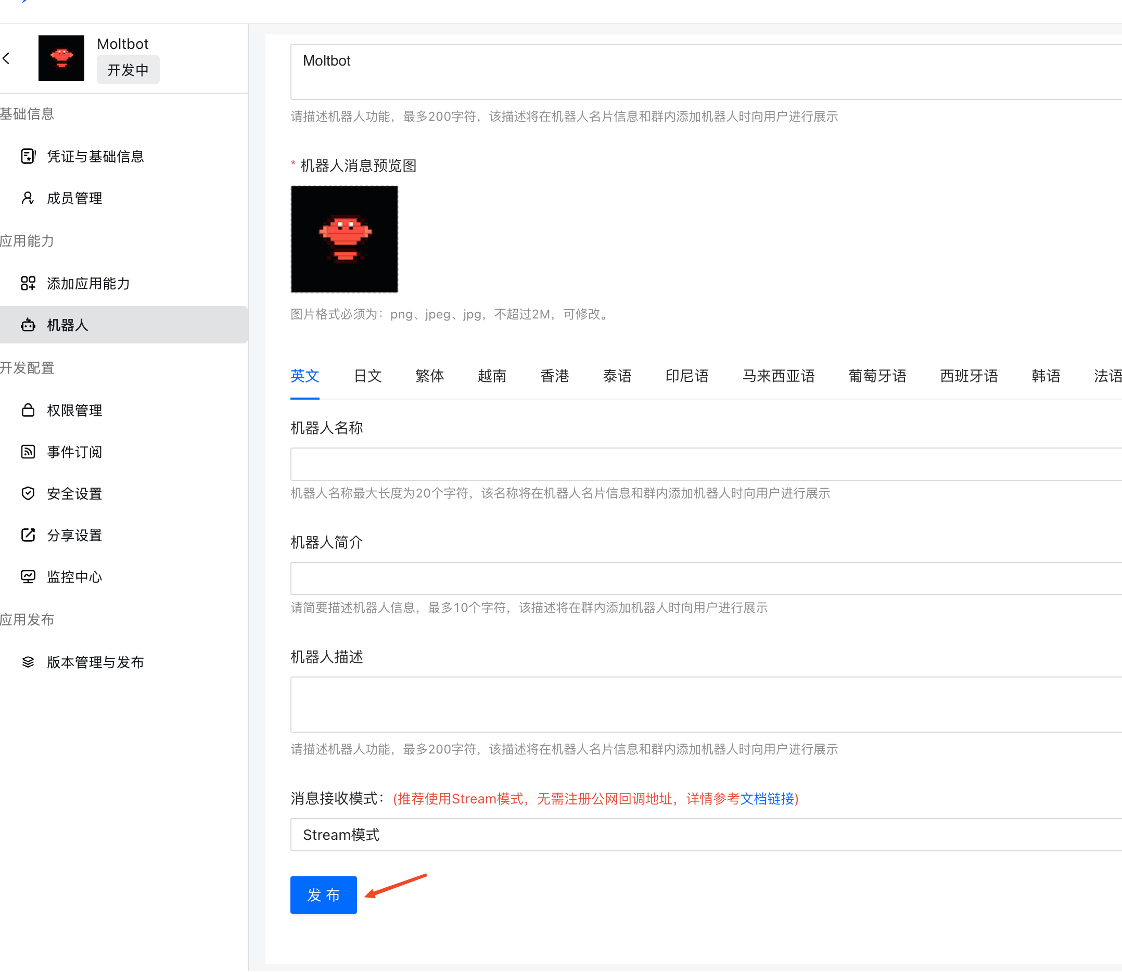Switch to the 西班牙语 tab
1122x972 pixels.
(x=968, y=376)
